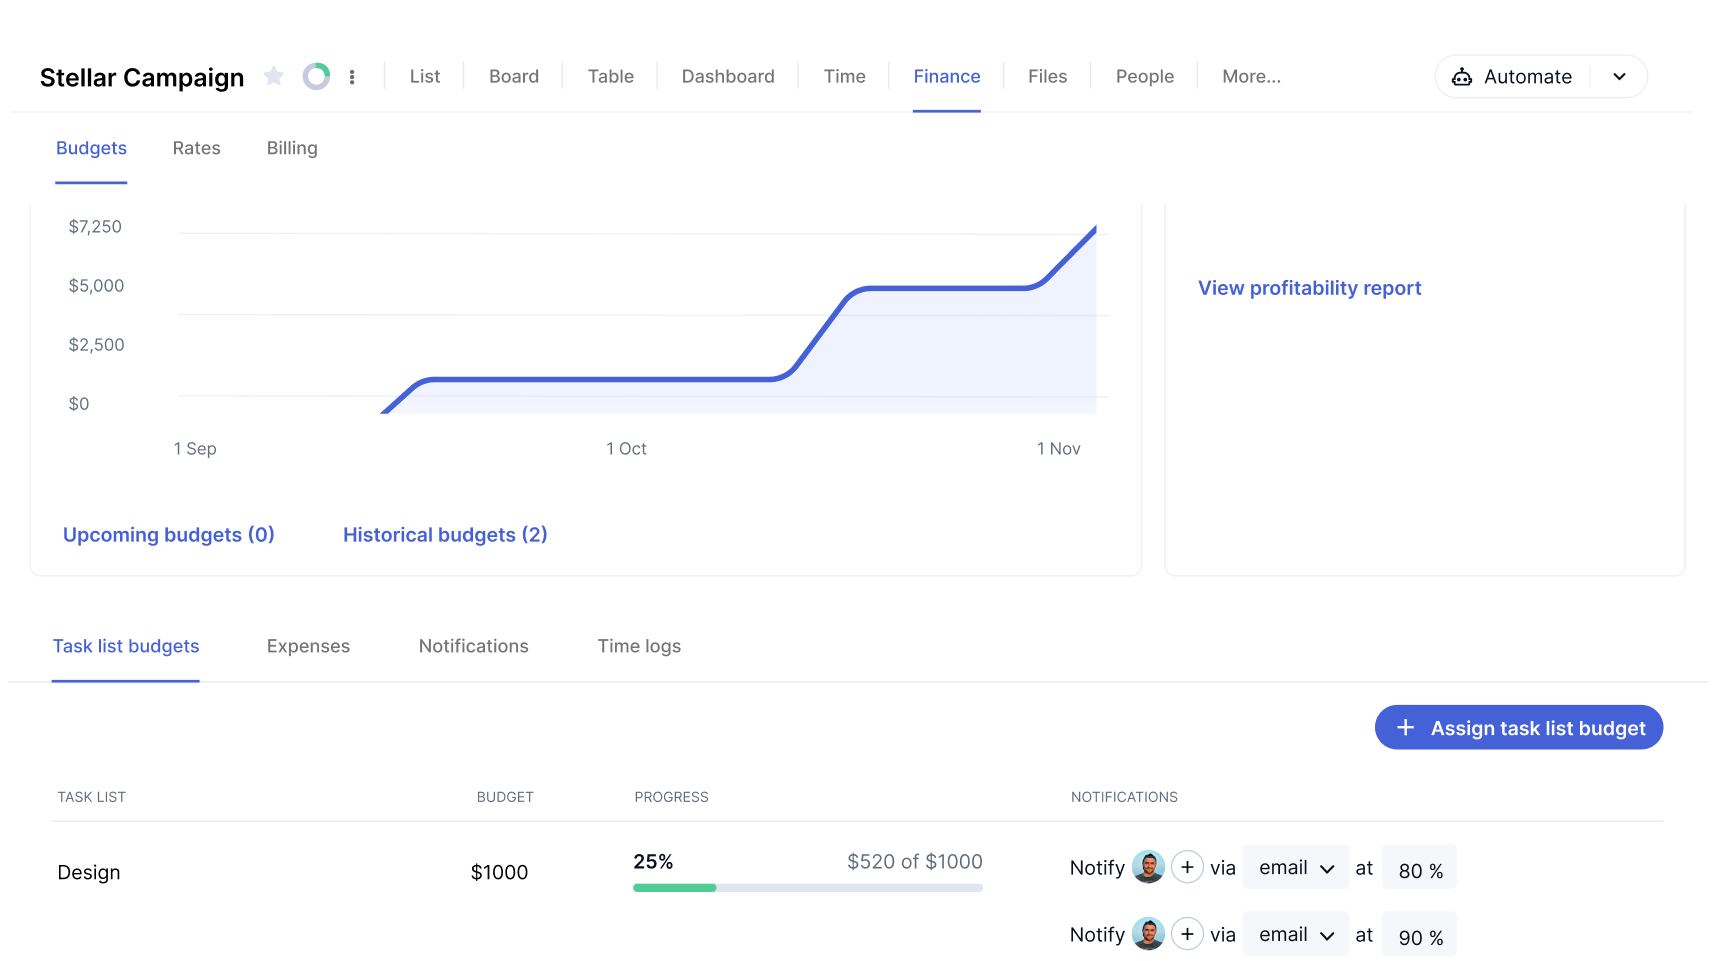Open email dropdown for 80% notification
Image resolution: width=1718 pixels, height=961 pixels.
click(x=1296, y=868)
